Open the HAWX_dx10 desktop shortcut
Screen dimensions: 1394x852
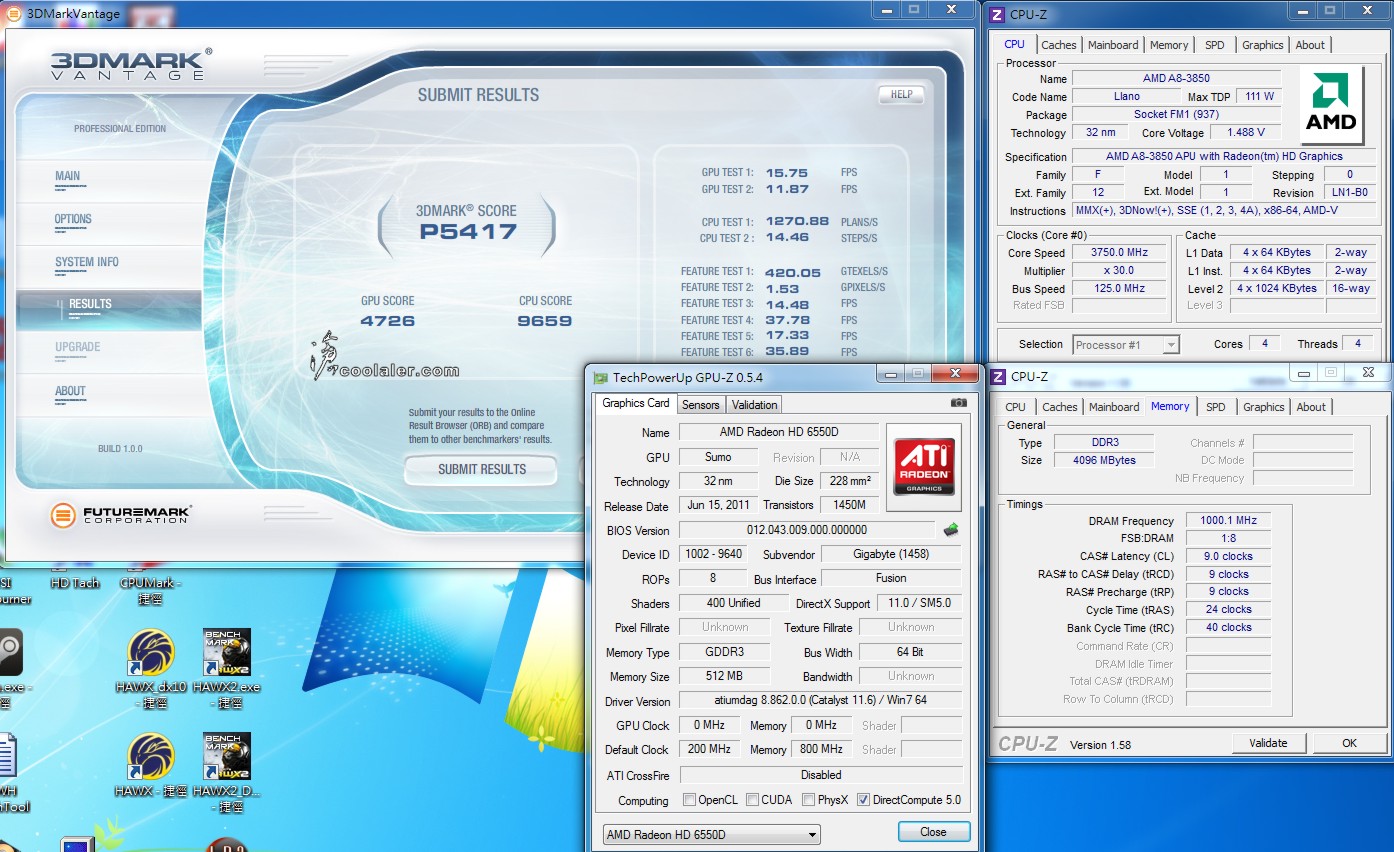pos(151,652)
